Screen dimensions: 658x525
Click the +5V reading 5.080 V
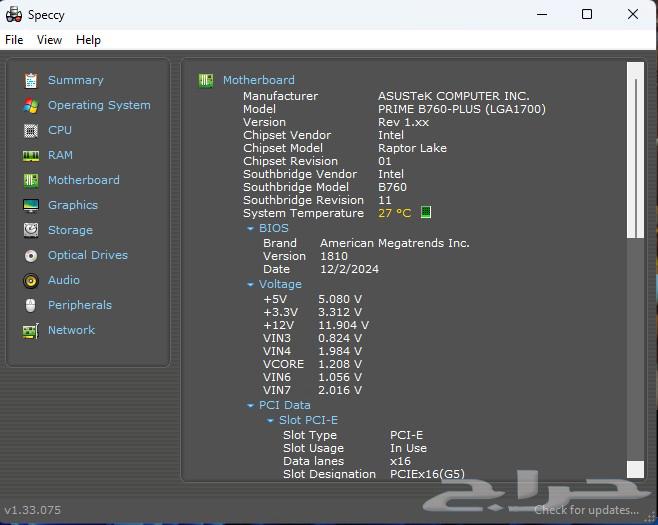coord(339,300)
